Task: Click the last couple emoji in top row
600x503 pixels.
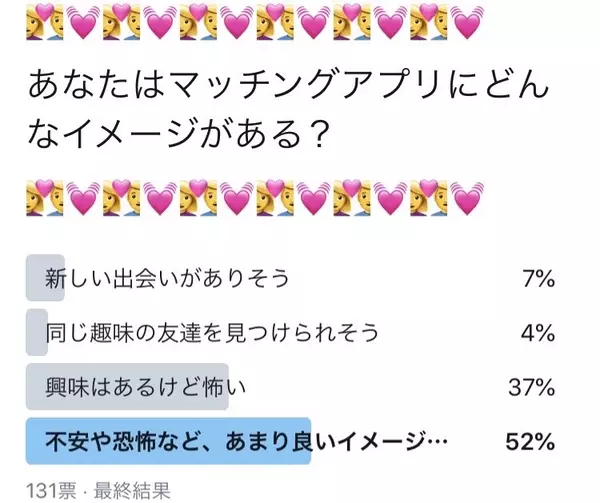Action: (x=430, y=22)
